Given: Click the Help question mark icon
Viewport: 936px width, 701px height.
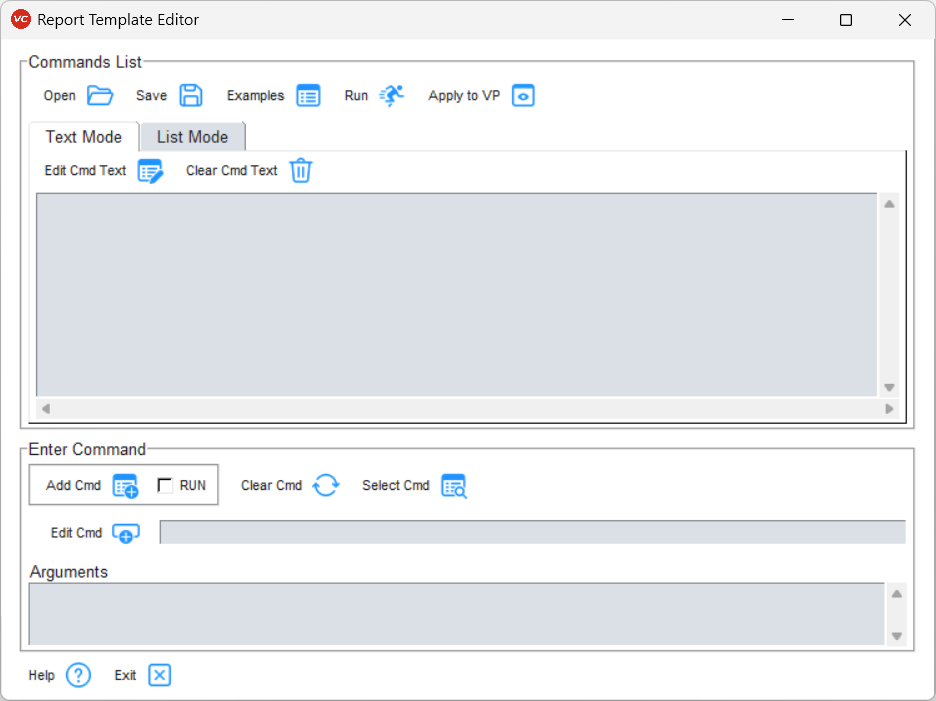Looking at the screenshot, I should point(78,675).
